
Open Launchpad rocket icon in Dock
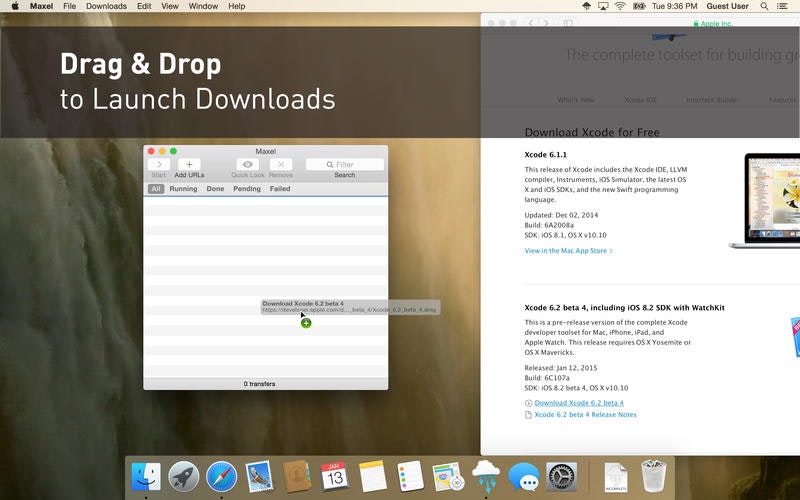pos(184,477)
